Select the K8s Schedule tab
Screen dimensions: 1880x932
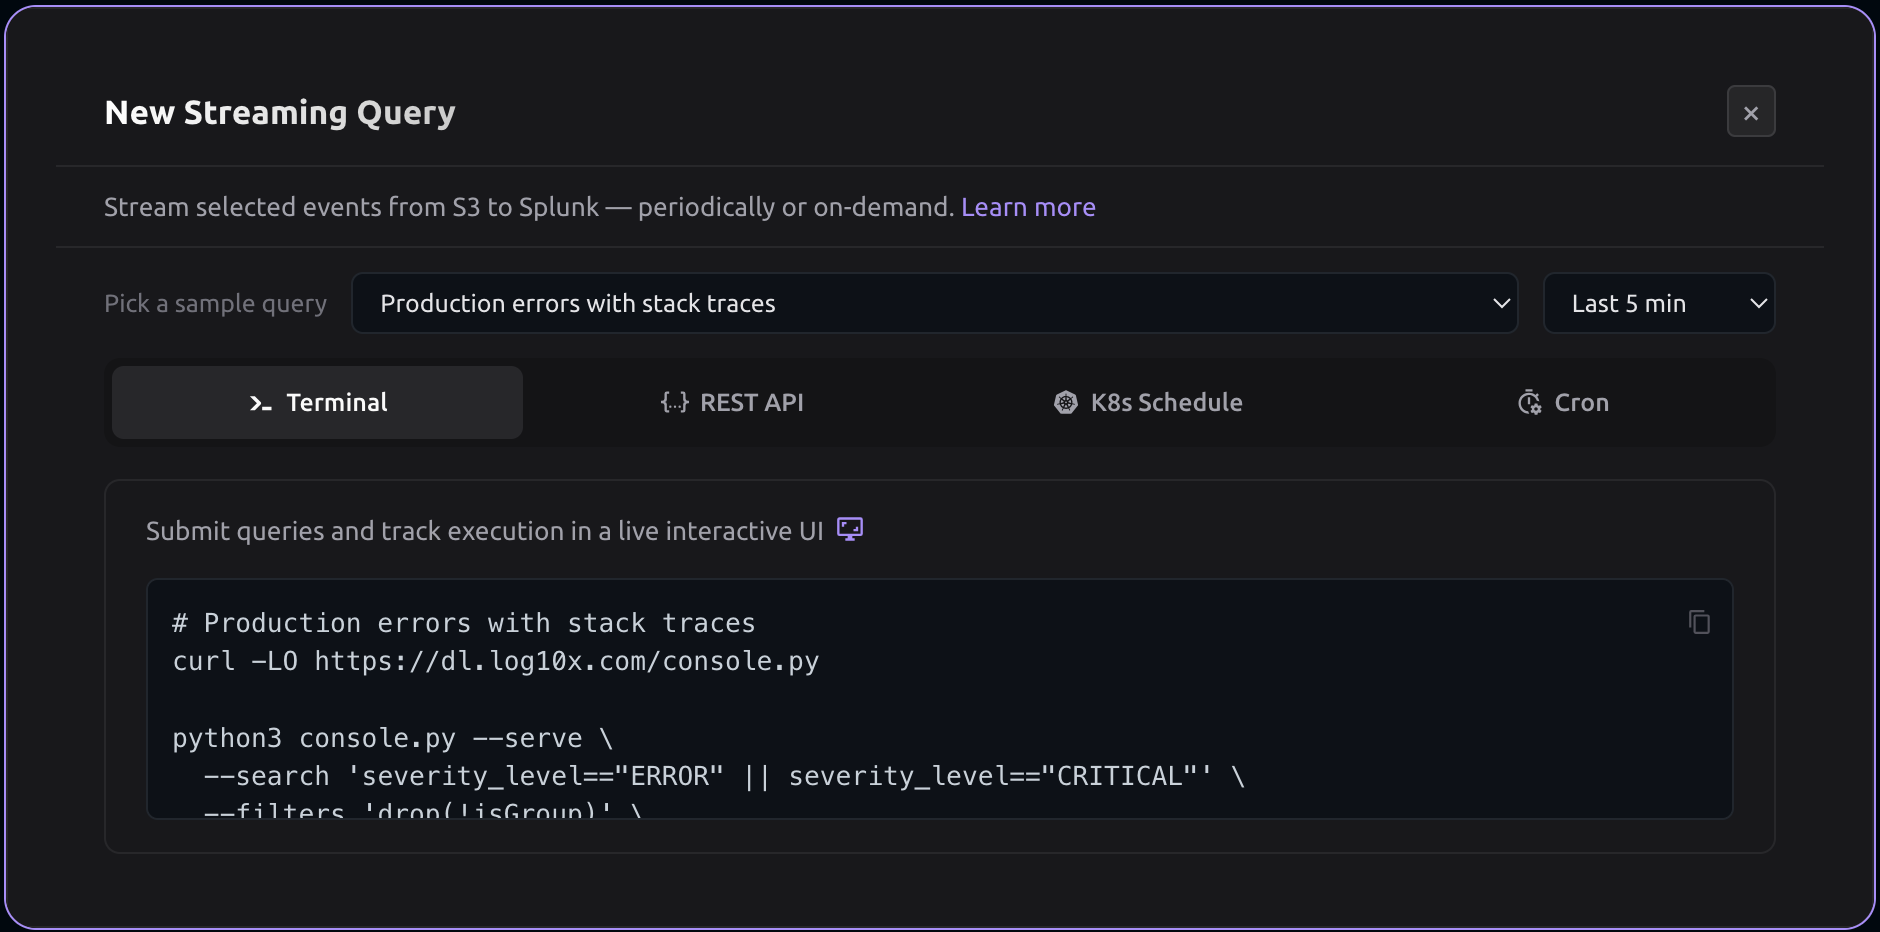pyautogui.click(x=1166, y=403)
